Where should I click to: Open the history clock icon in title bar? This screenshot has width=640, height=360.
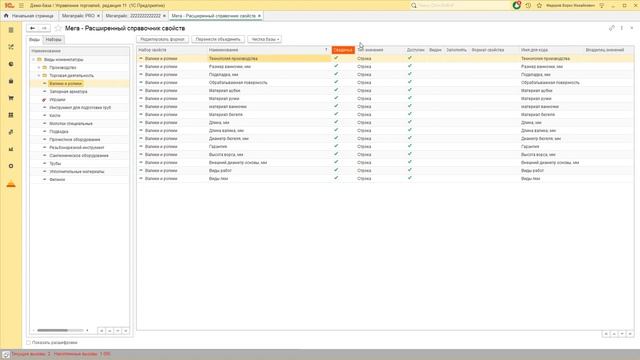click(x=528, y=5)
